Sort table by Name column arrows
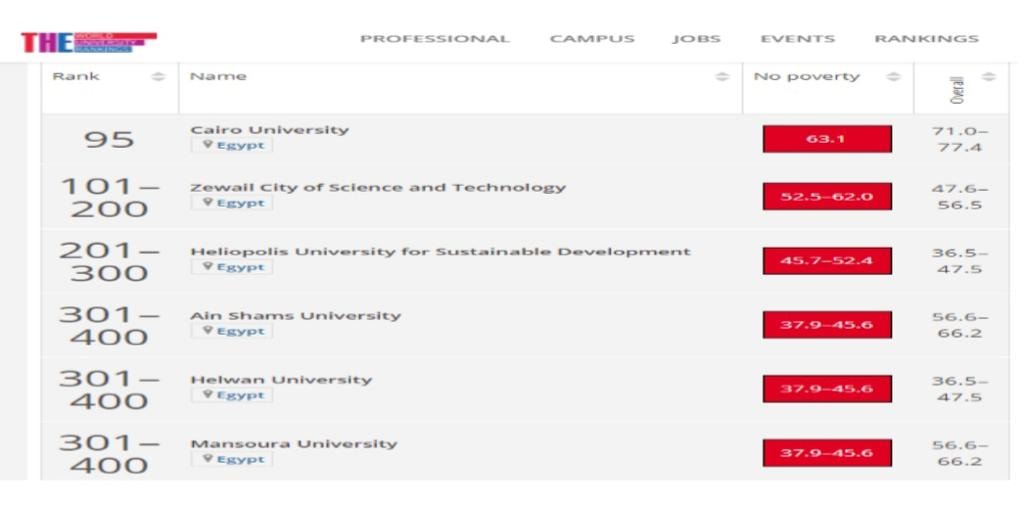 click(x=722, y=77)
